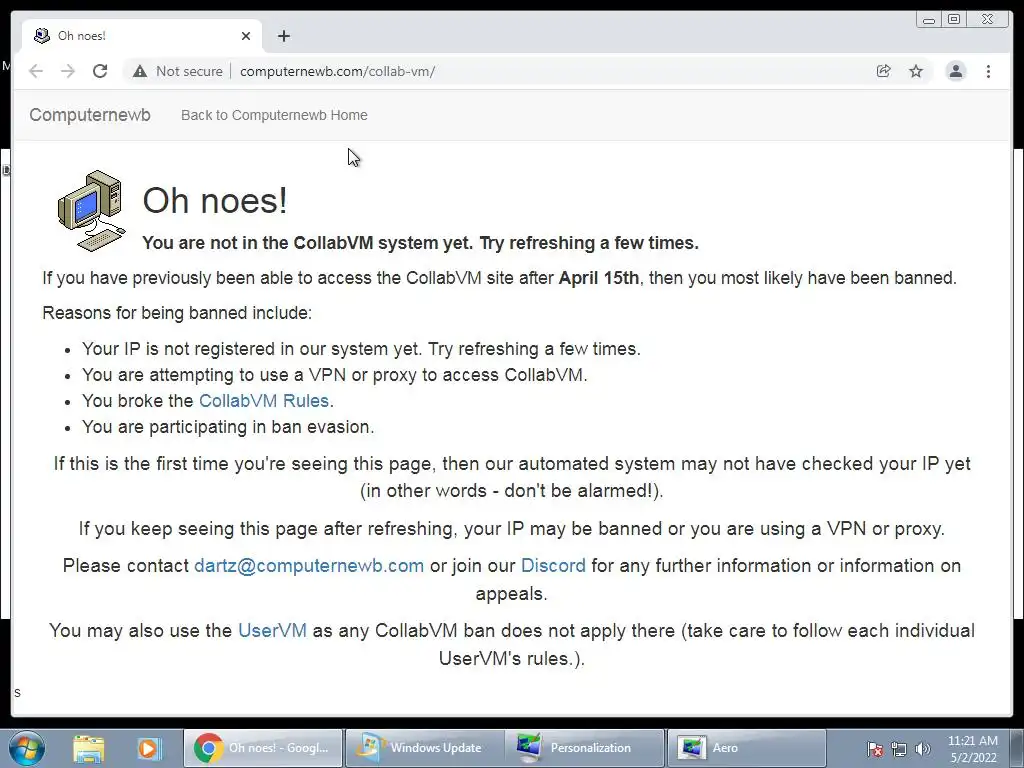The height and width of the screenshot is (768, 1024).
Task: Email dartz@computernewb.com link
Action: click(309, 566)
